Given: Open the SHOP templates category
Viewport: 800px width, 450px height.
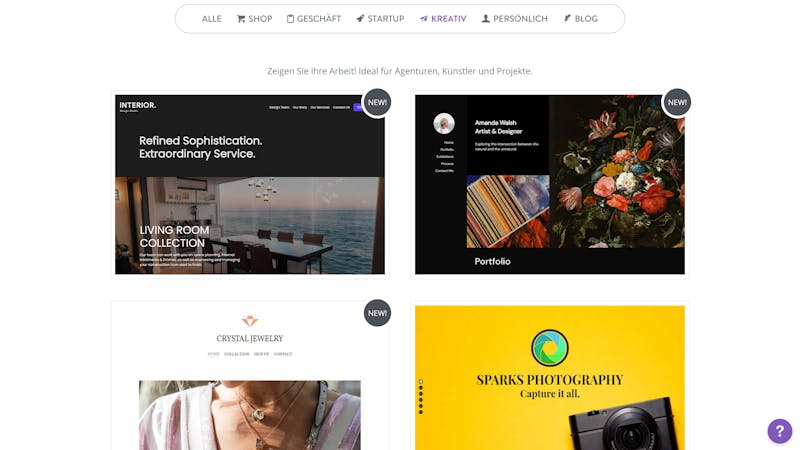Looking at the screenshot, I should [x=260, y=19].
